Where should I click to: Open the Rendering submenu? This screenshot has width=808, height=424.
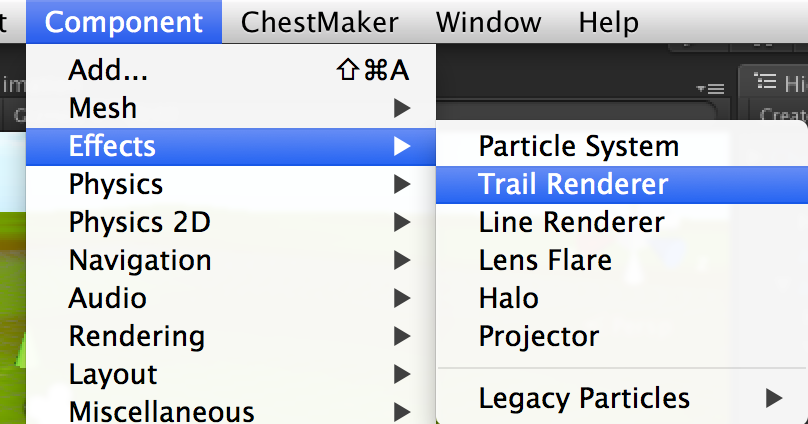[x=231, y=337]
